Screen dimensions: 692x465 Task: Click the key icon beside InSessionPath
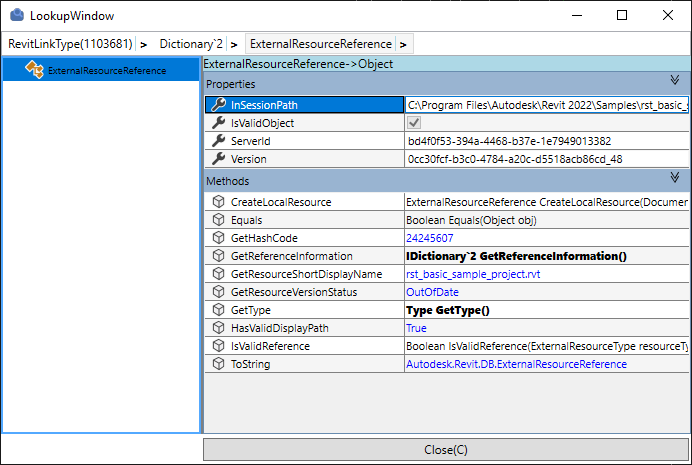click(218, 105)
